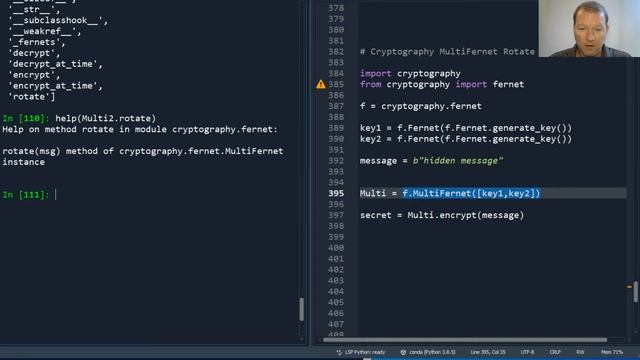Screen dimensions: 640x360
Task: Click the warning icon beside line 385
Action: click(321, 84)
